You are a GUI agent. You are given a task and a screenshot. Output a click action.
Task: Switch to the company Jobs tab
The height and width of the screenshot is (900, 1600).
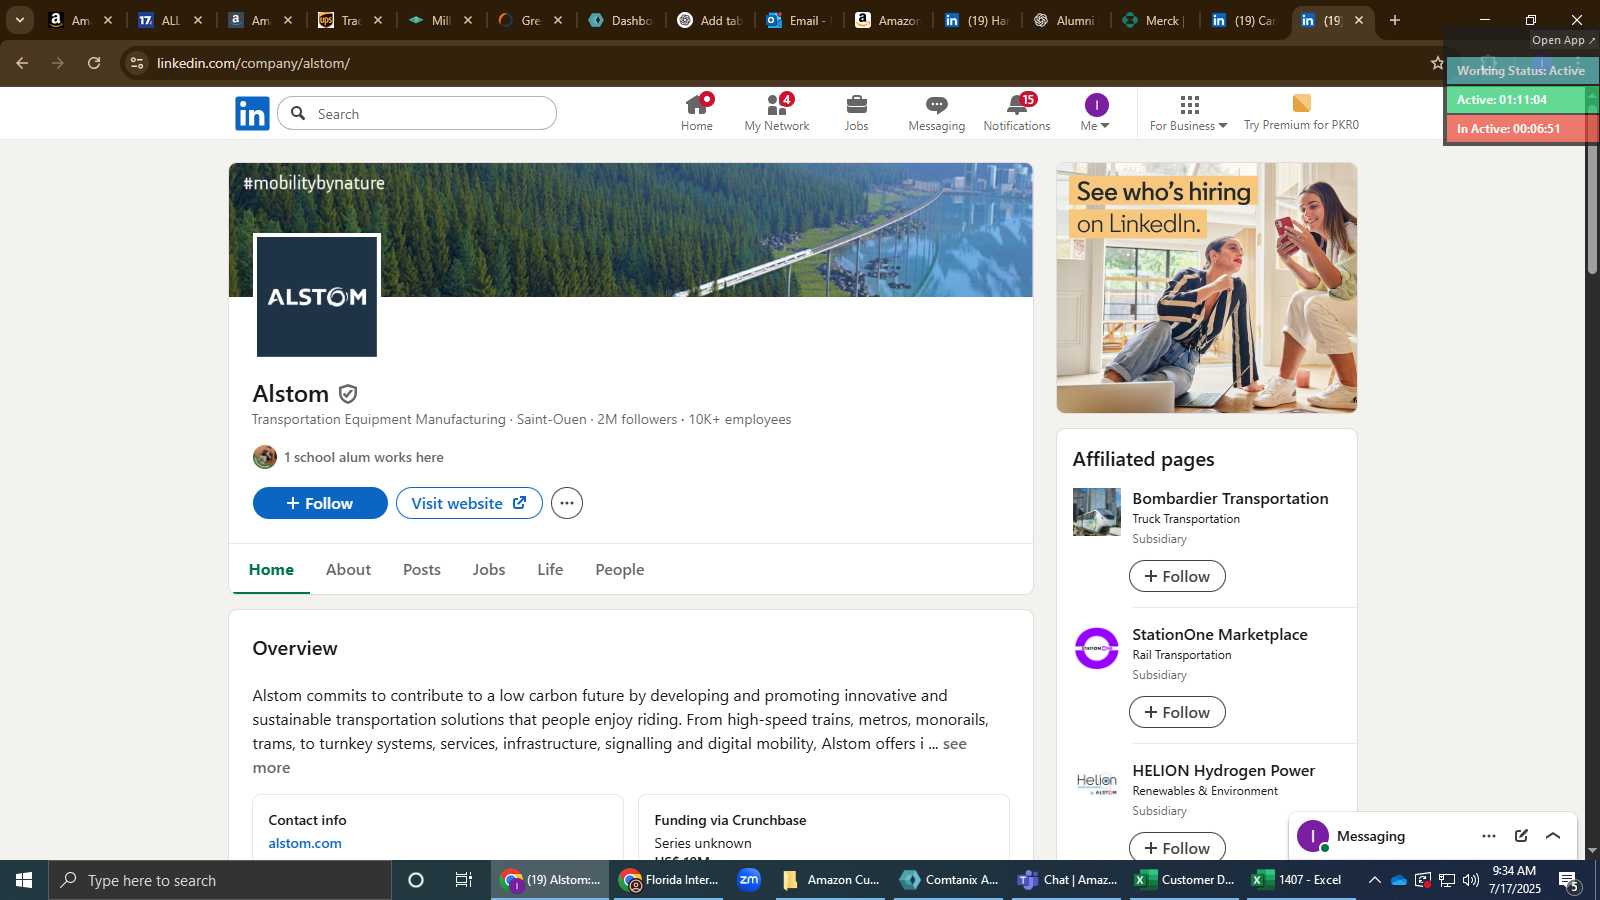(489, 569)
